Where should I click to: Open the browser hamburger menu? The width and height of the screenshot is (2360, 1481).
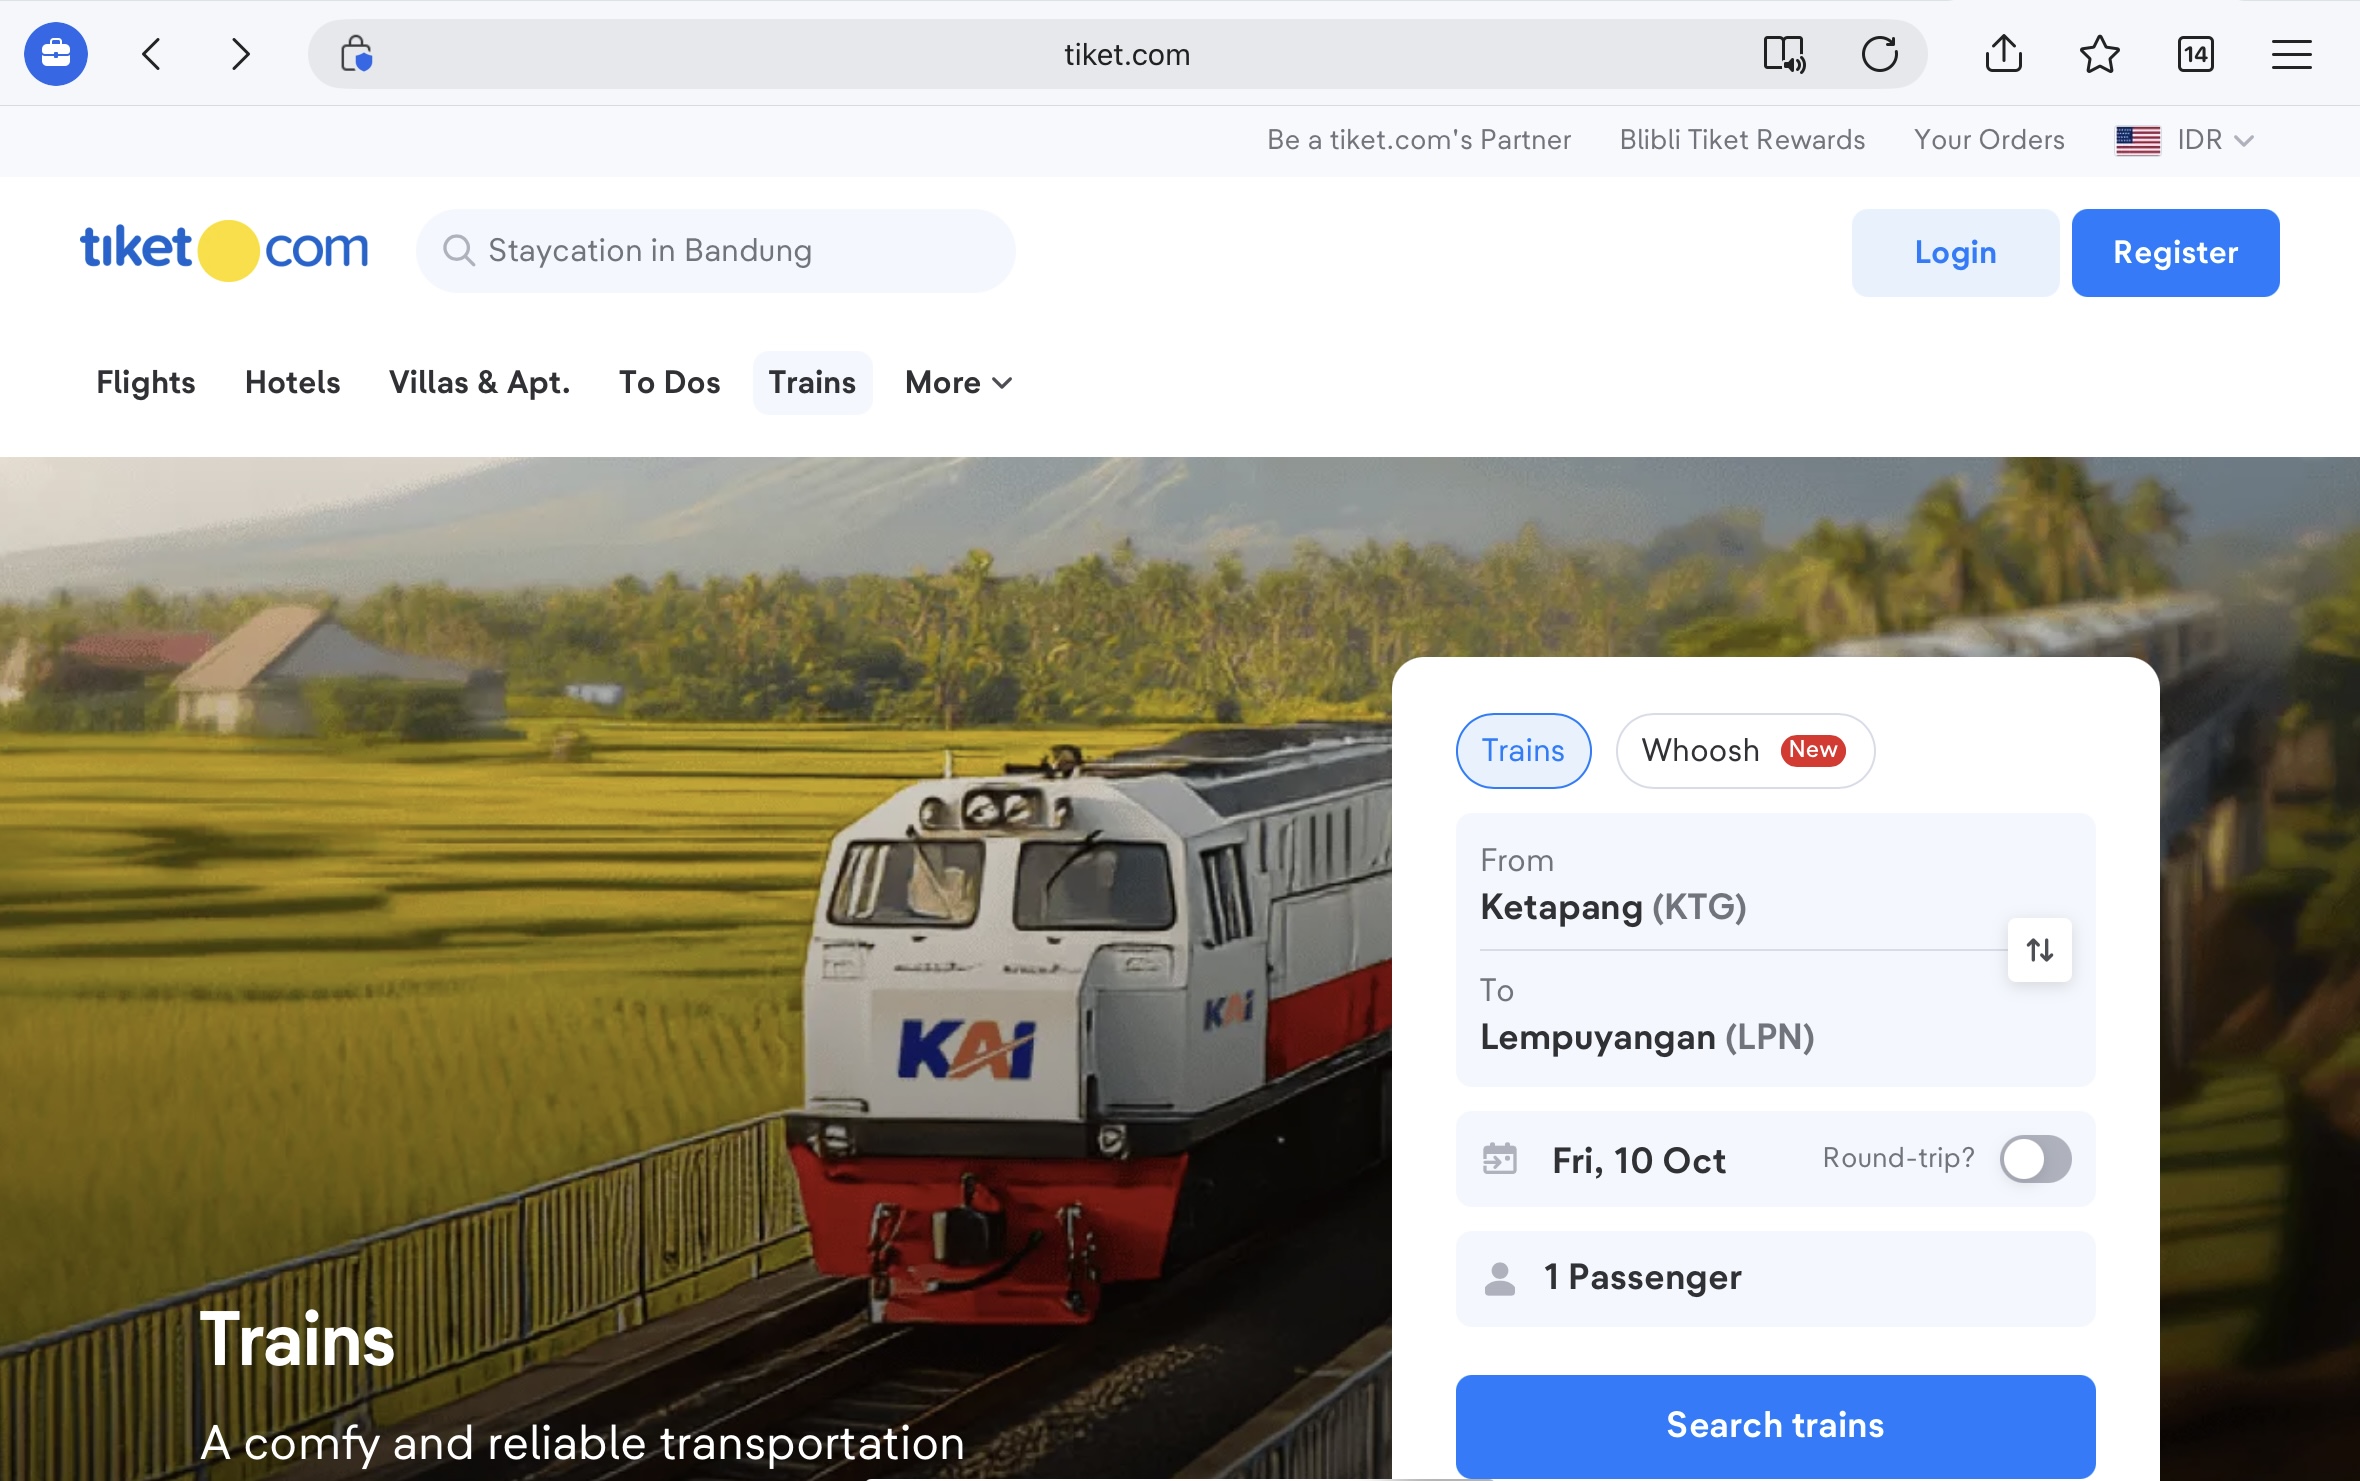tap(2291, 54)
